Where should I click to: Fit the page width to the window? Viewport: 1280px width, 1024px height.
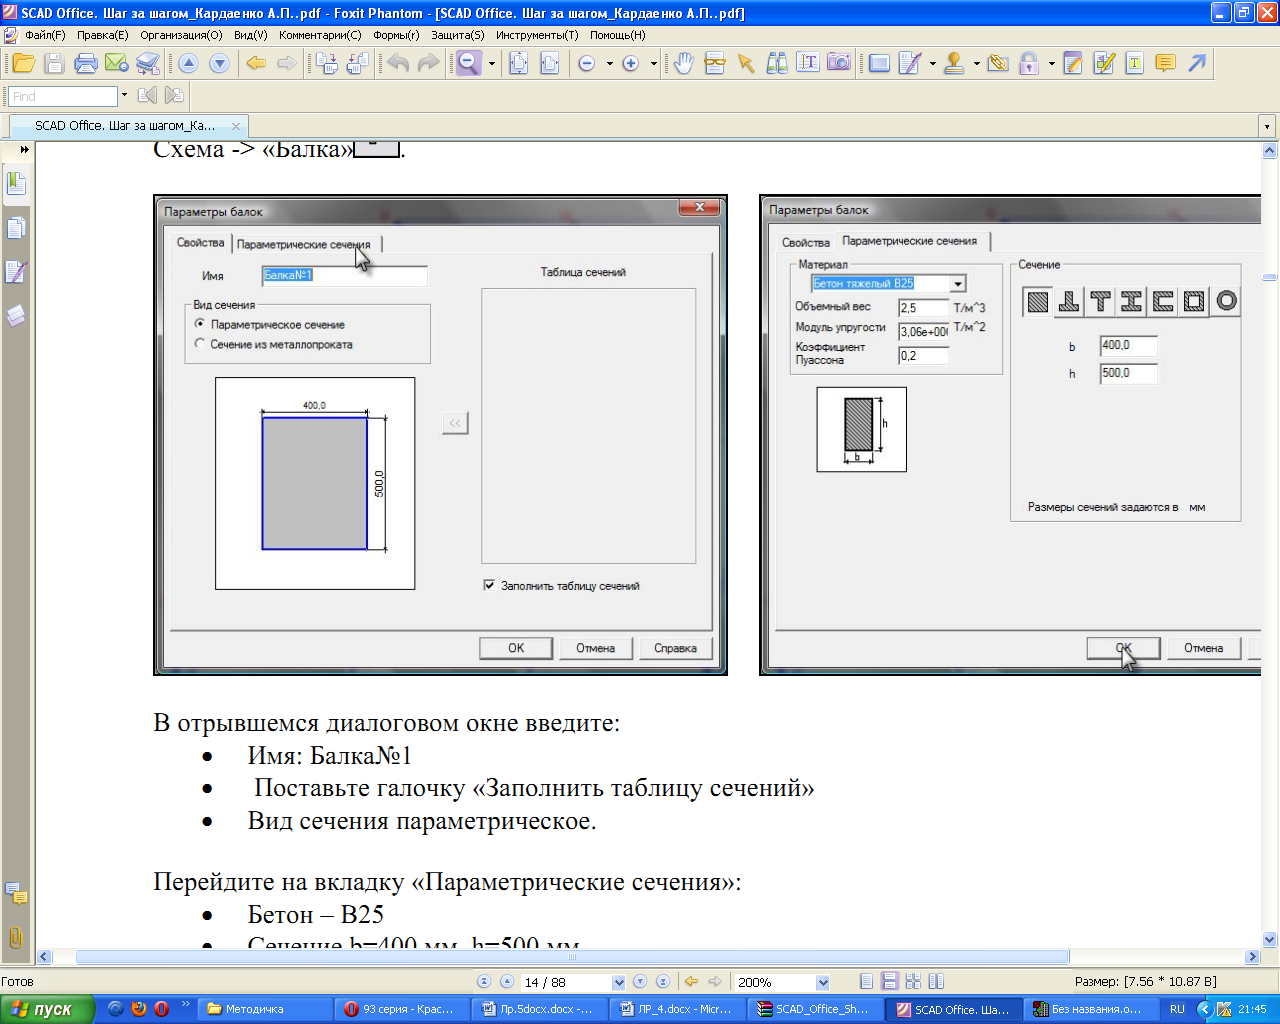tap(550, 63)
